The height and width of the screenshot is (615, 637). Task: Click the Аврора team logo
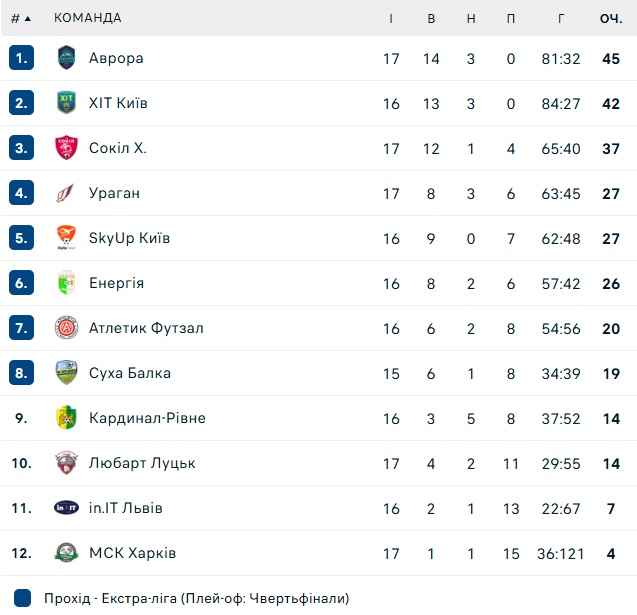pos(66,58)
